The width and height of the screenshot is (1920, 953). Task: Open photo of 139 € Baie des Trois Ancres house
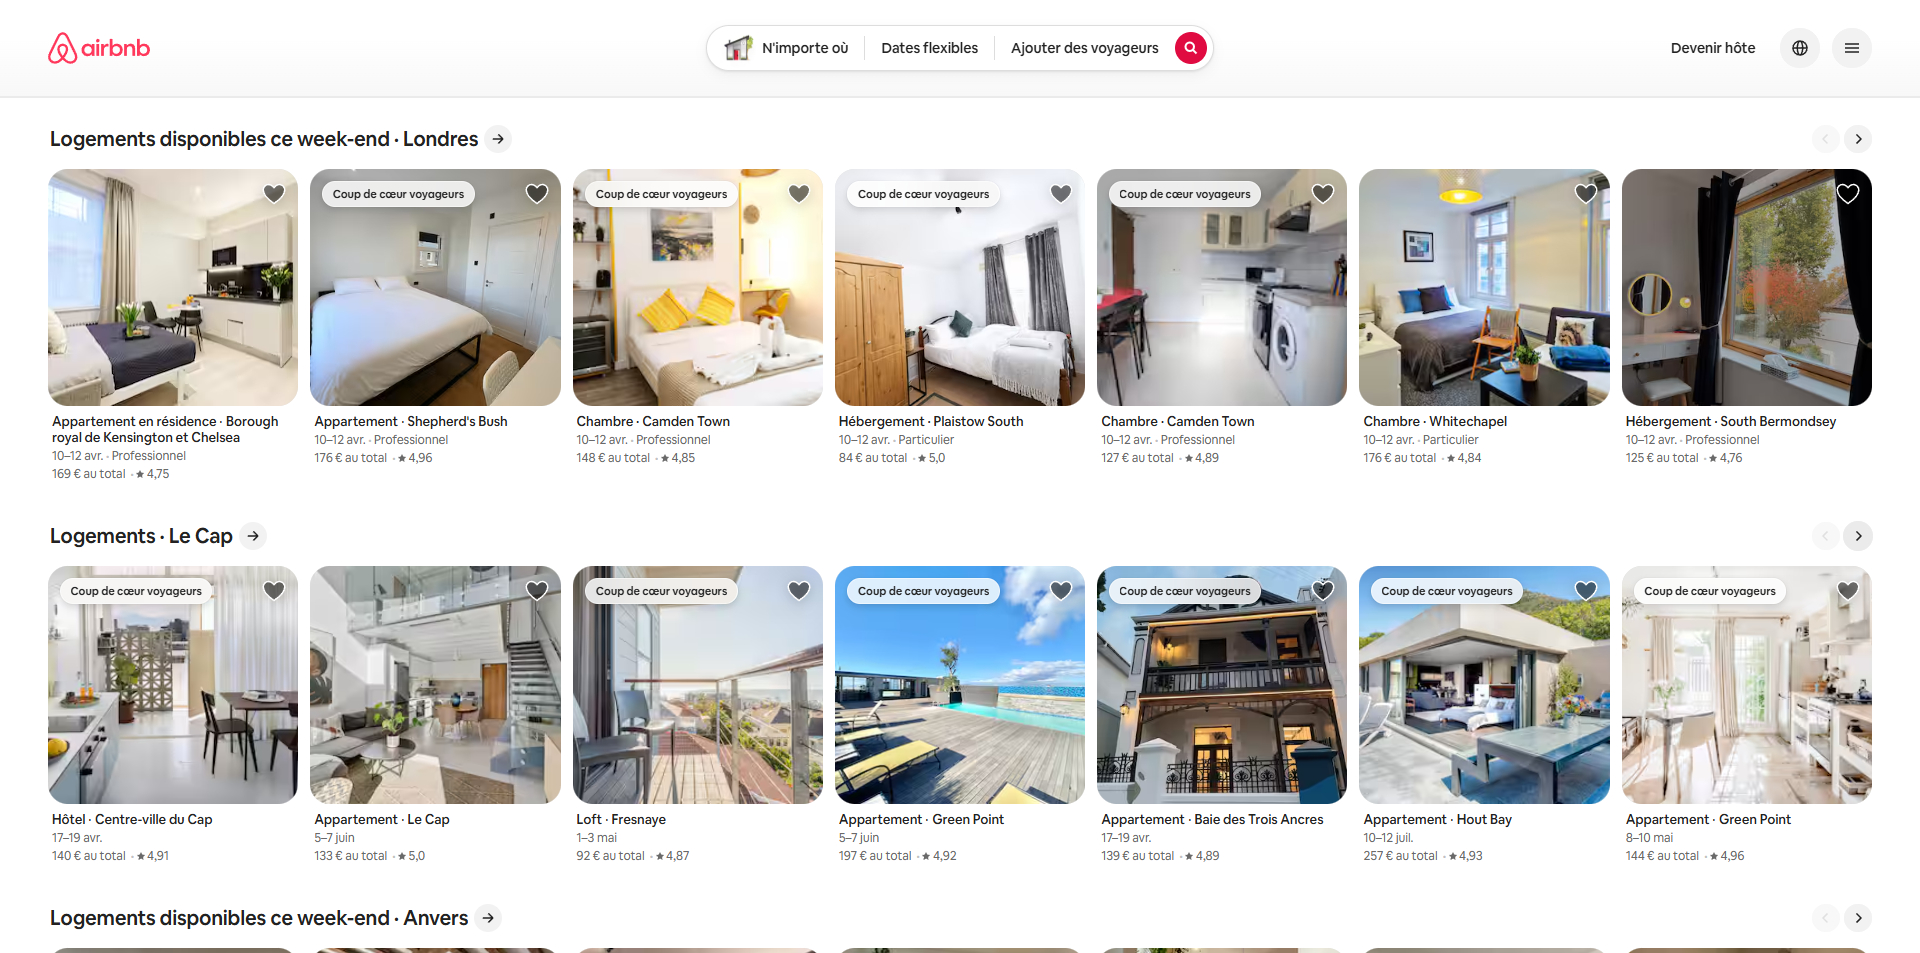1222,685
